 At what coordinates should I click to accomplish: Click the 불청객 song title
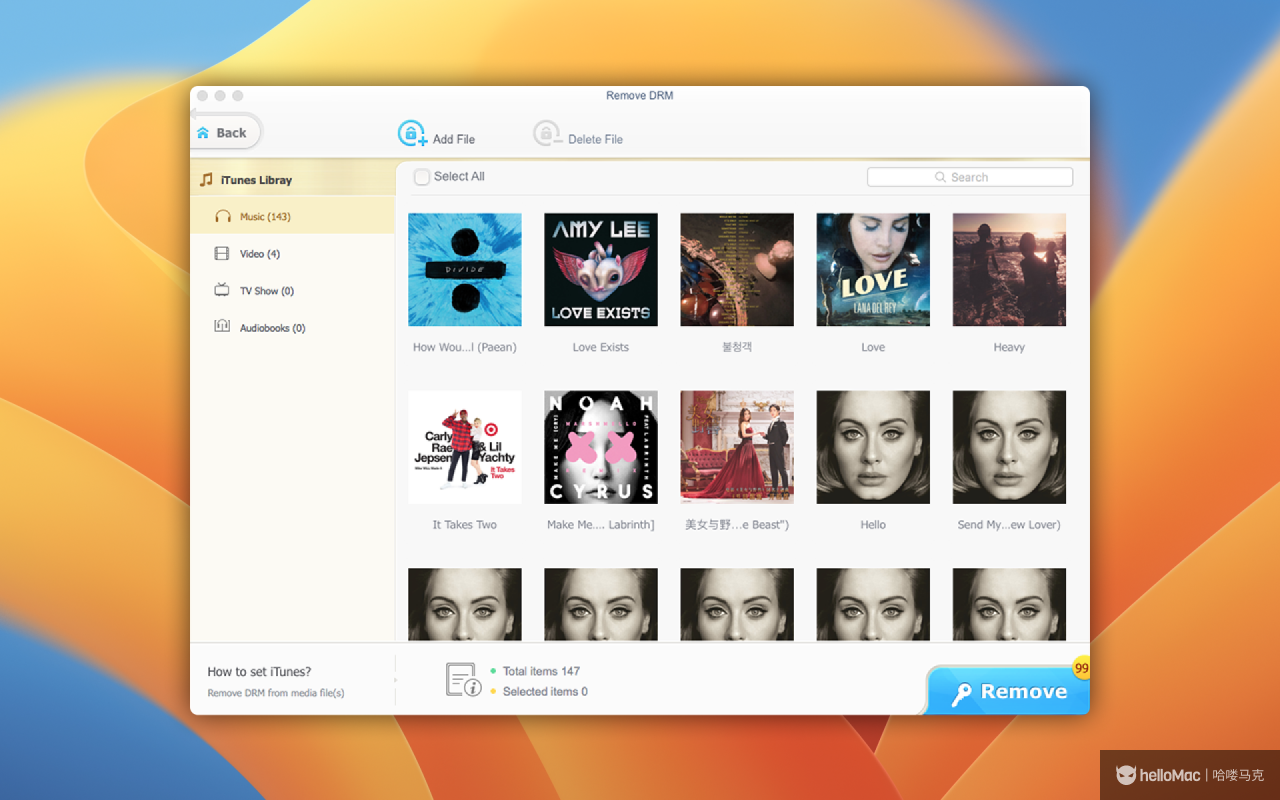tap(737, 347)
